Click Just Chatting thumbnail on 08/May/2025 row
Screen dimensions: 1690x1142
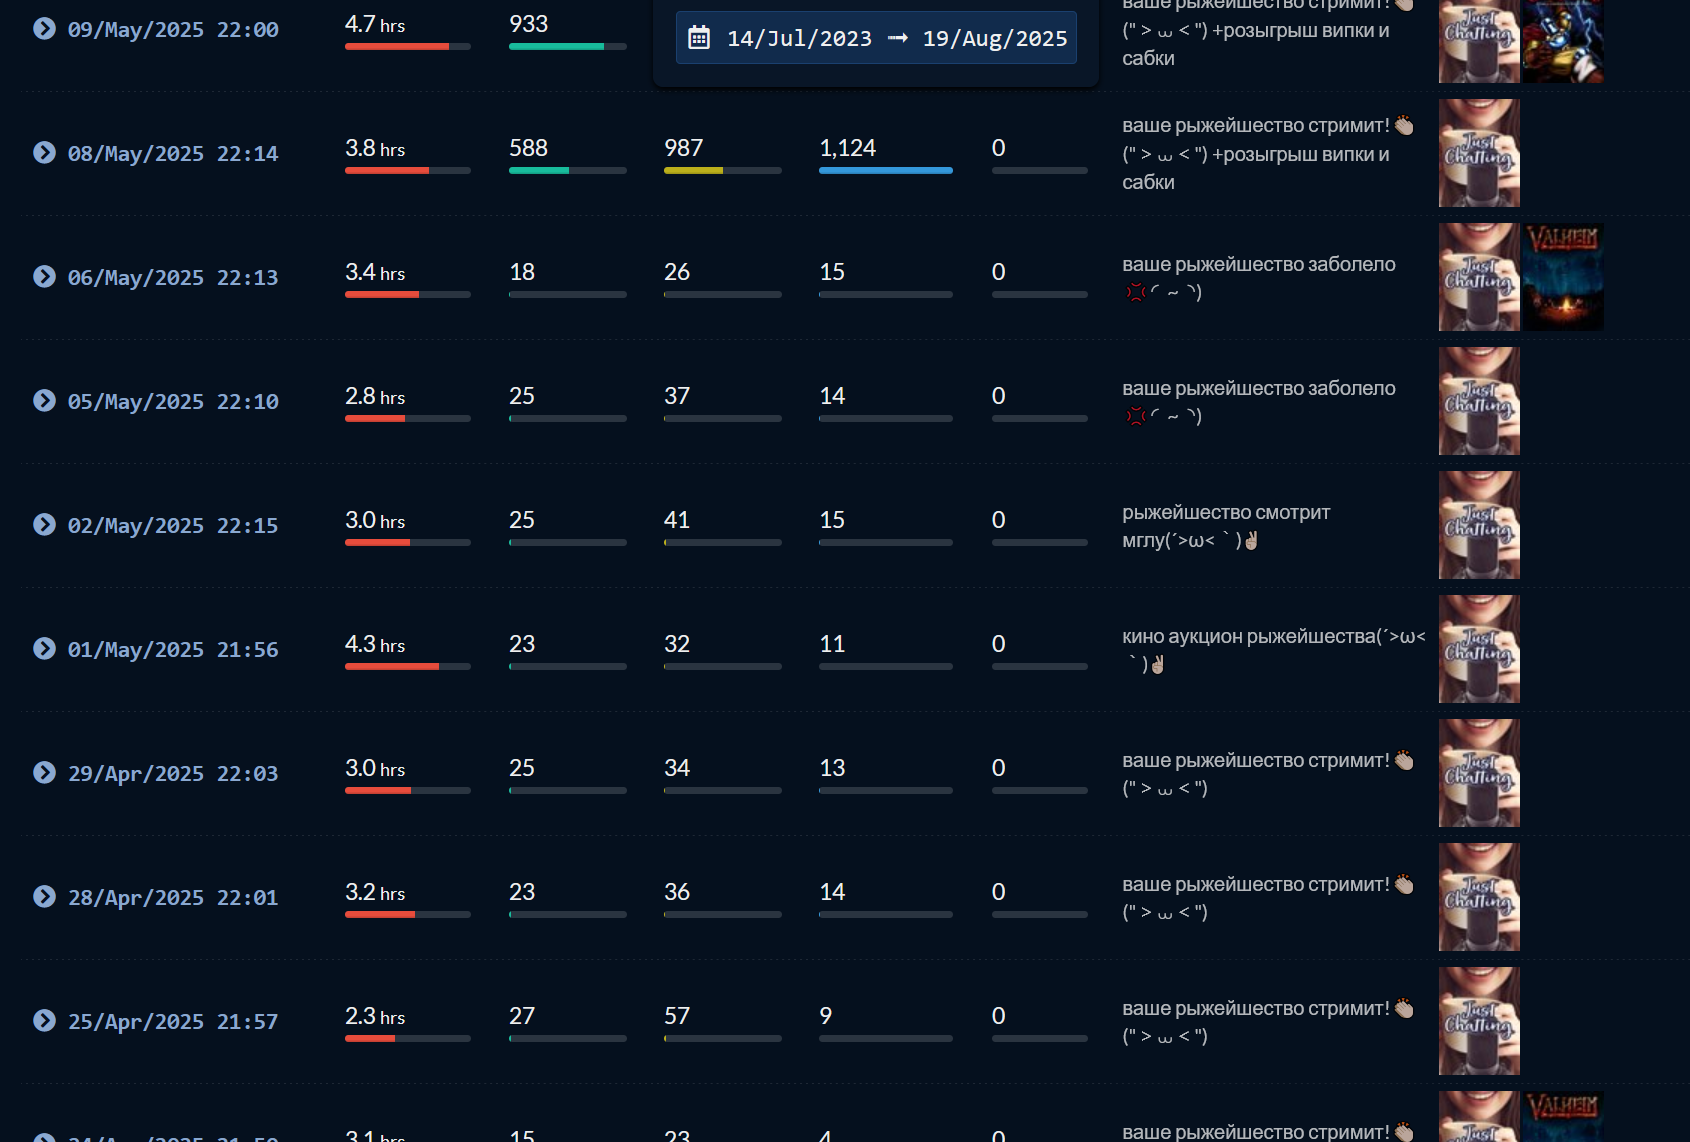pos(1479,153)
